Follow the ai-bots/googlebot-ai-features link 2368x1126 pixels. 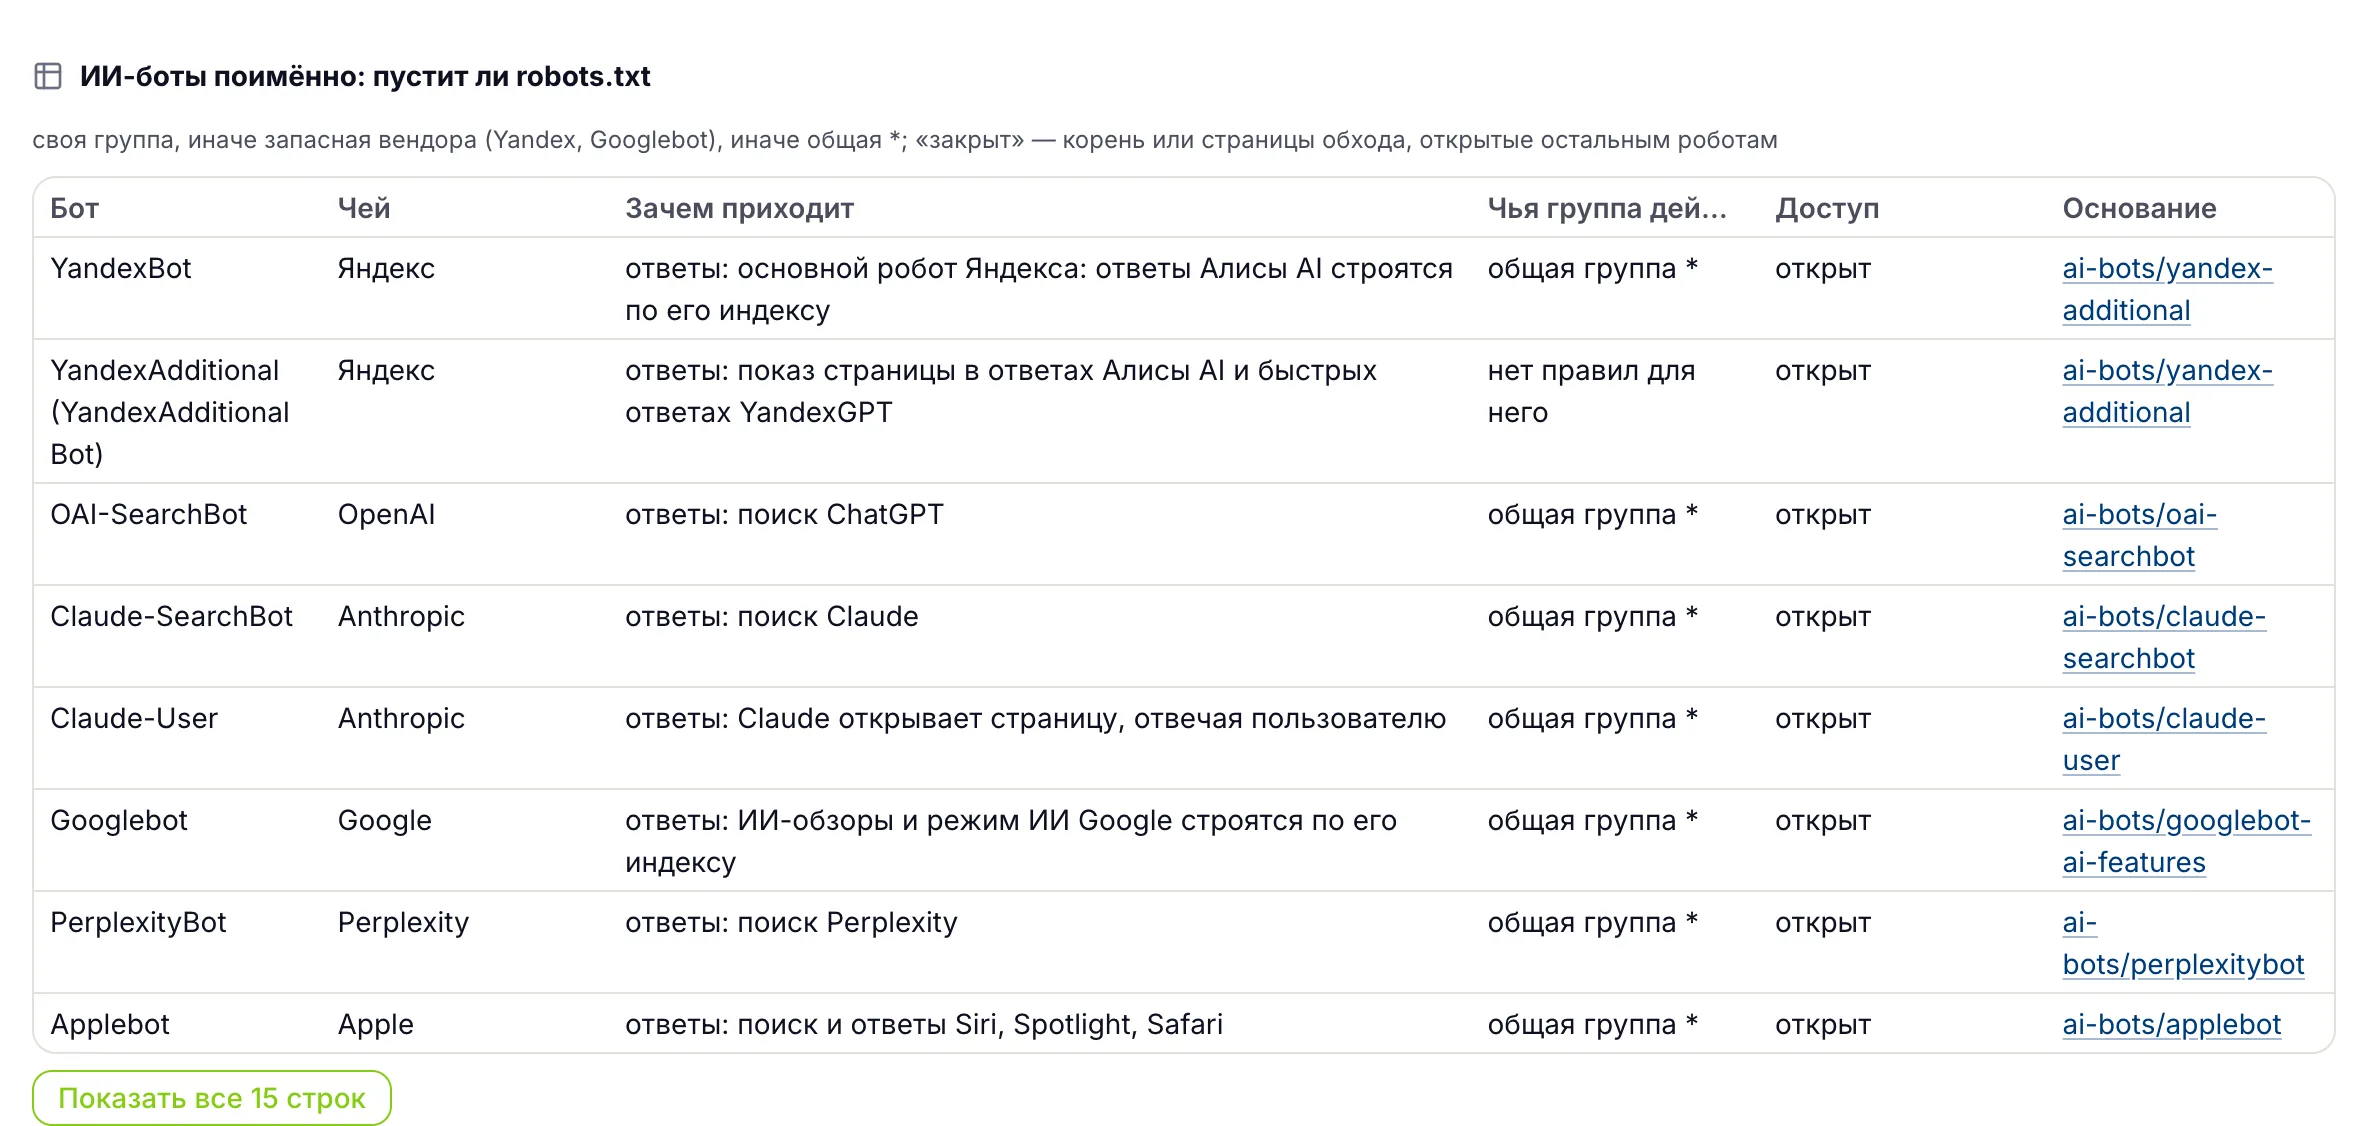tap(2186, 841)
